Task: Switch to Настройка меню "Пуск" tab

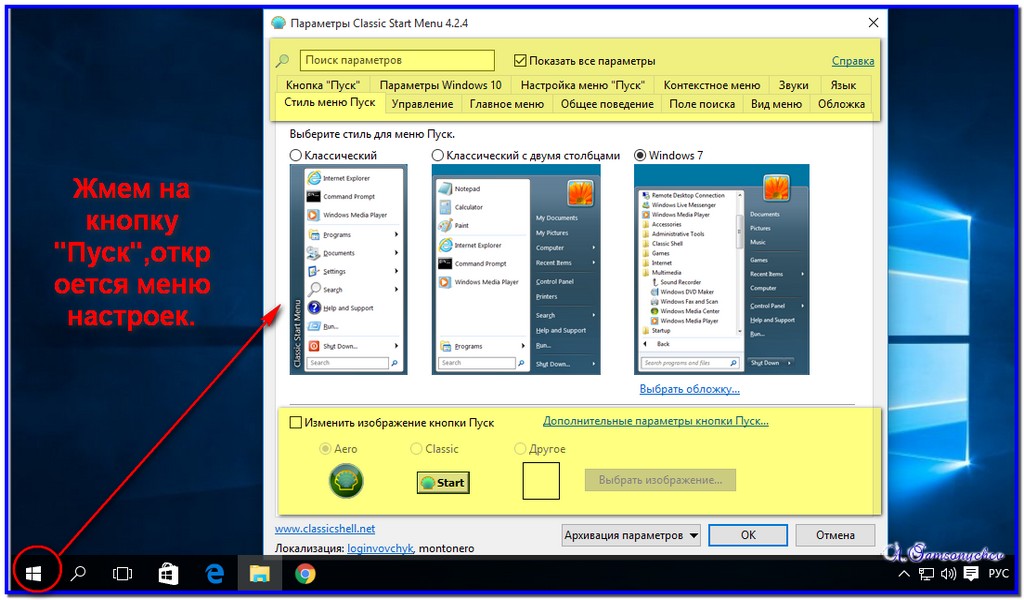Action: [583, 85]
